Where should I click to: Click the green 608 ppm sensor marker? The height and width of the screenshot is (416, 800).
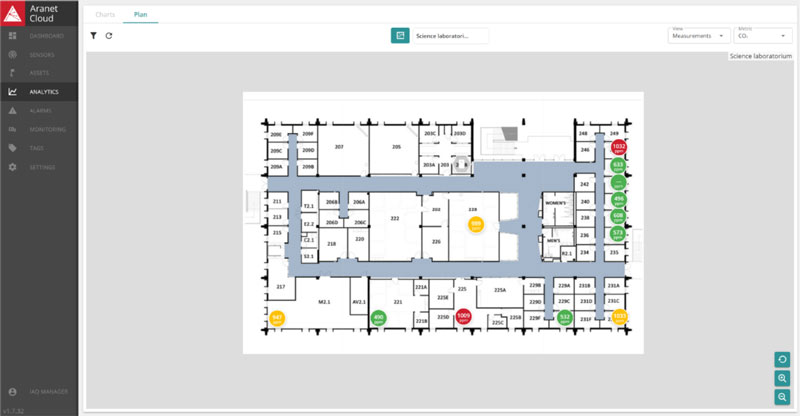coord(618,216)
